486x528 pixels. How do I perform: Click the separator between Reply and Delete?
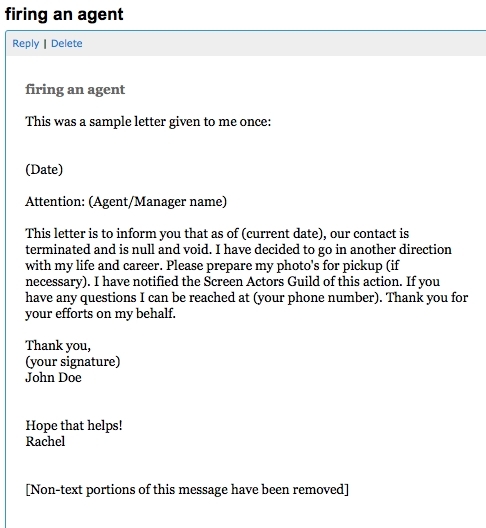pyautogui.click(x=45, y=43)
